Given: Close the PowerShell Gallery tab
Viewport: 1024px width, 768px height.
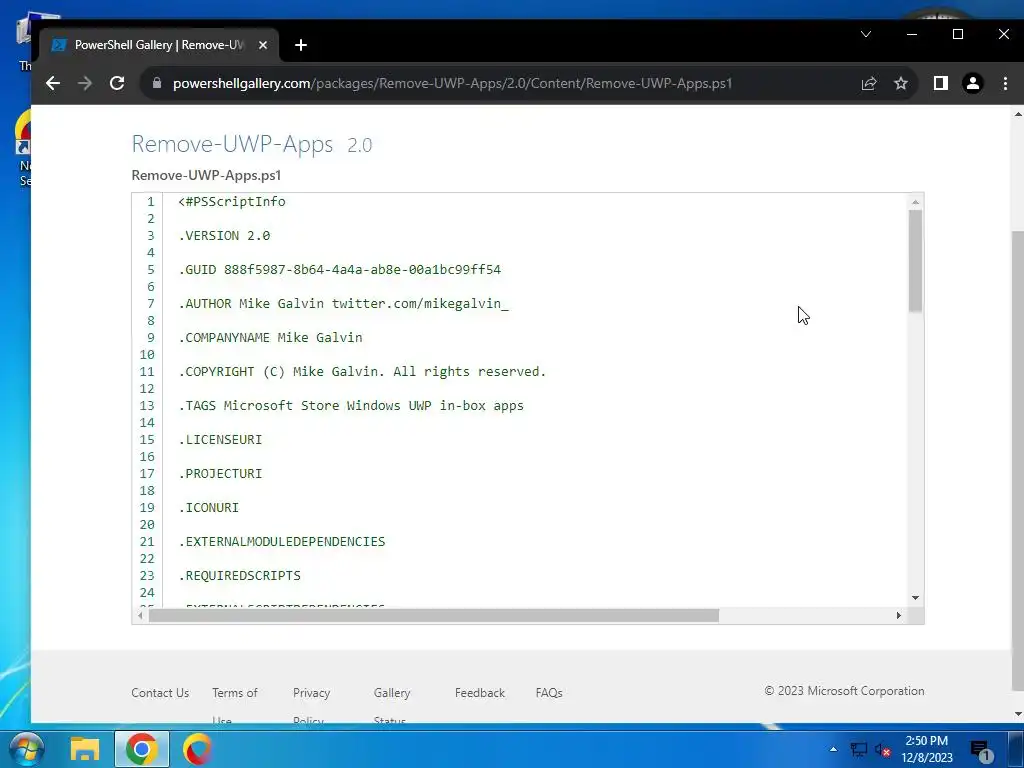Looking at the screenshot, I should tap(263, 45).
